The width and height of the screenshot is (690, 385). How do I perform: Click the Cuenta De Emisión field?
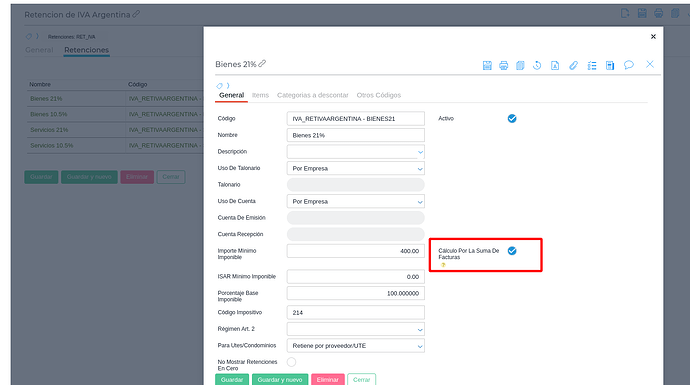click(356, 218)
